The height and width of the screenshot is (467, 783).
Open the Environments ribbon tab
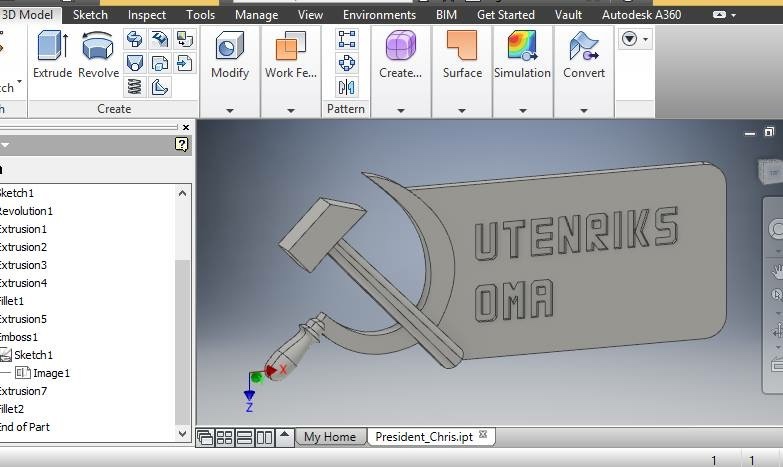pyautogui.click(x=379, y=15)
